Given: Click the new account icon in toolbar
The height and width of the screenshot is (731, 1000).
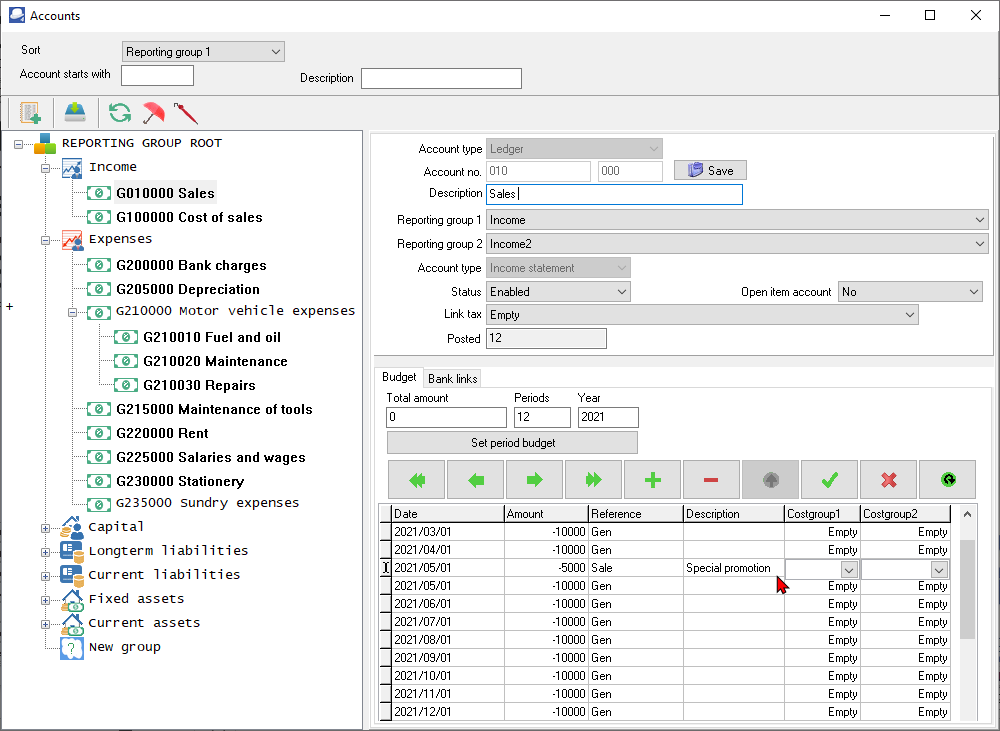Looking at the screenshot, I should [x=30, y=112].
